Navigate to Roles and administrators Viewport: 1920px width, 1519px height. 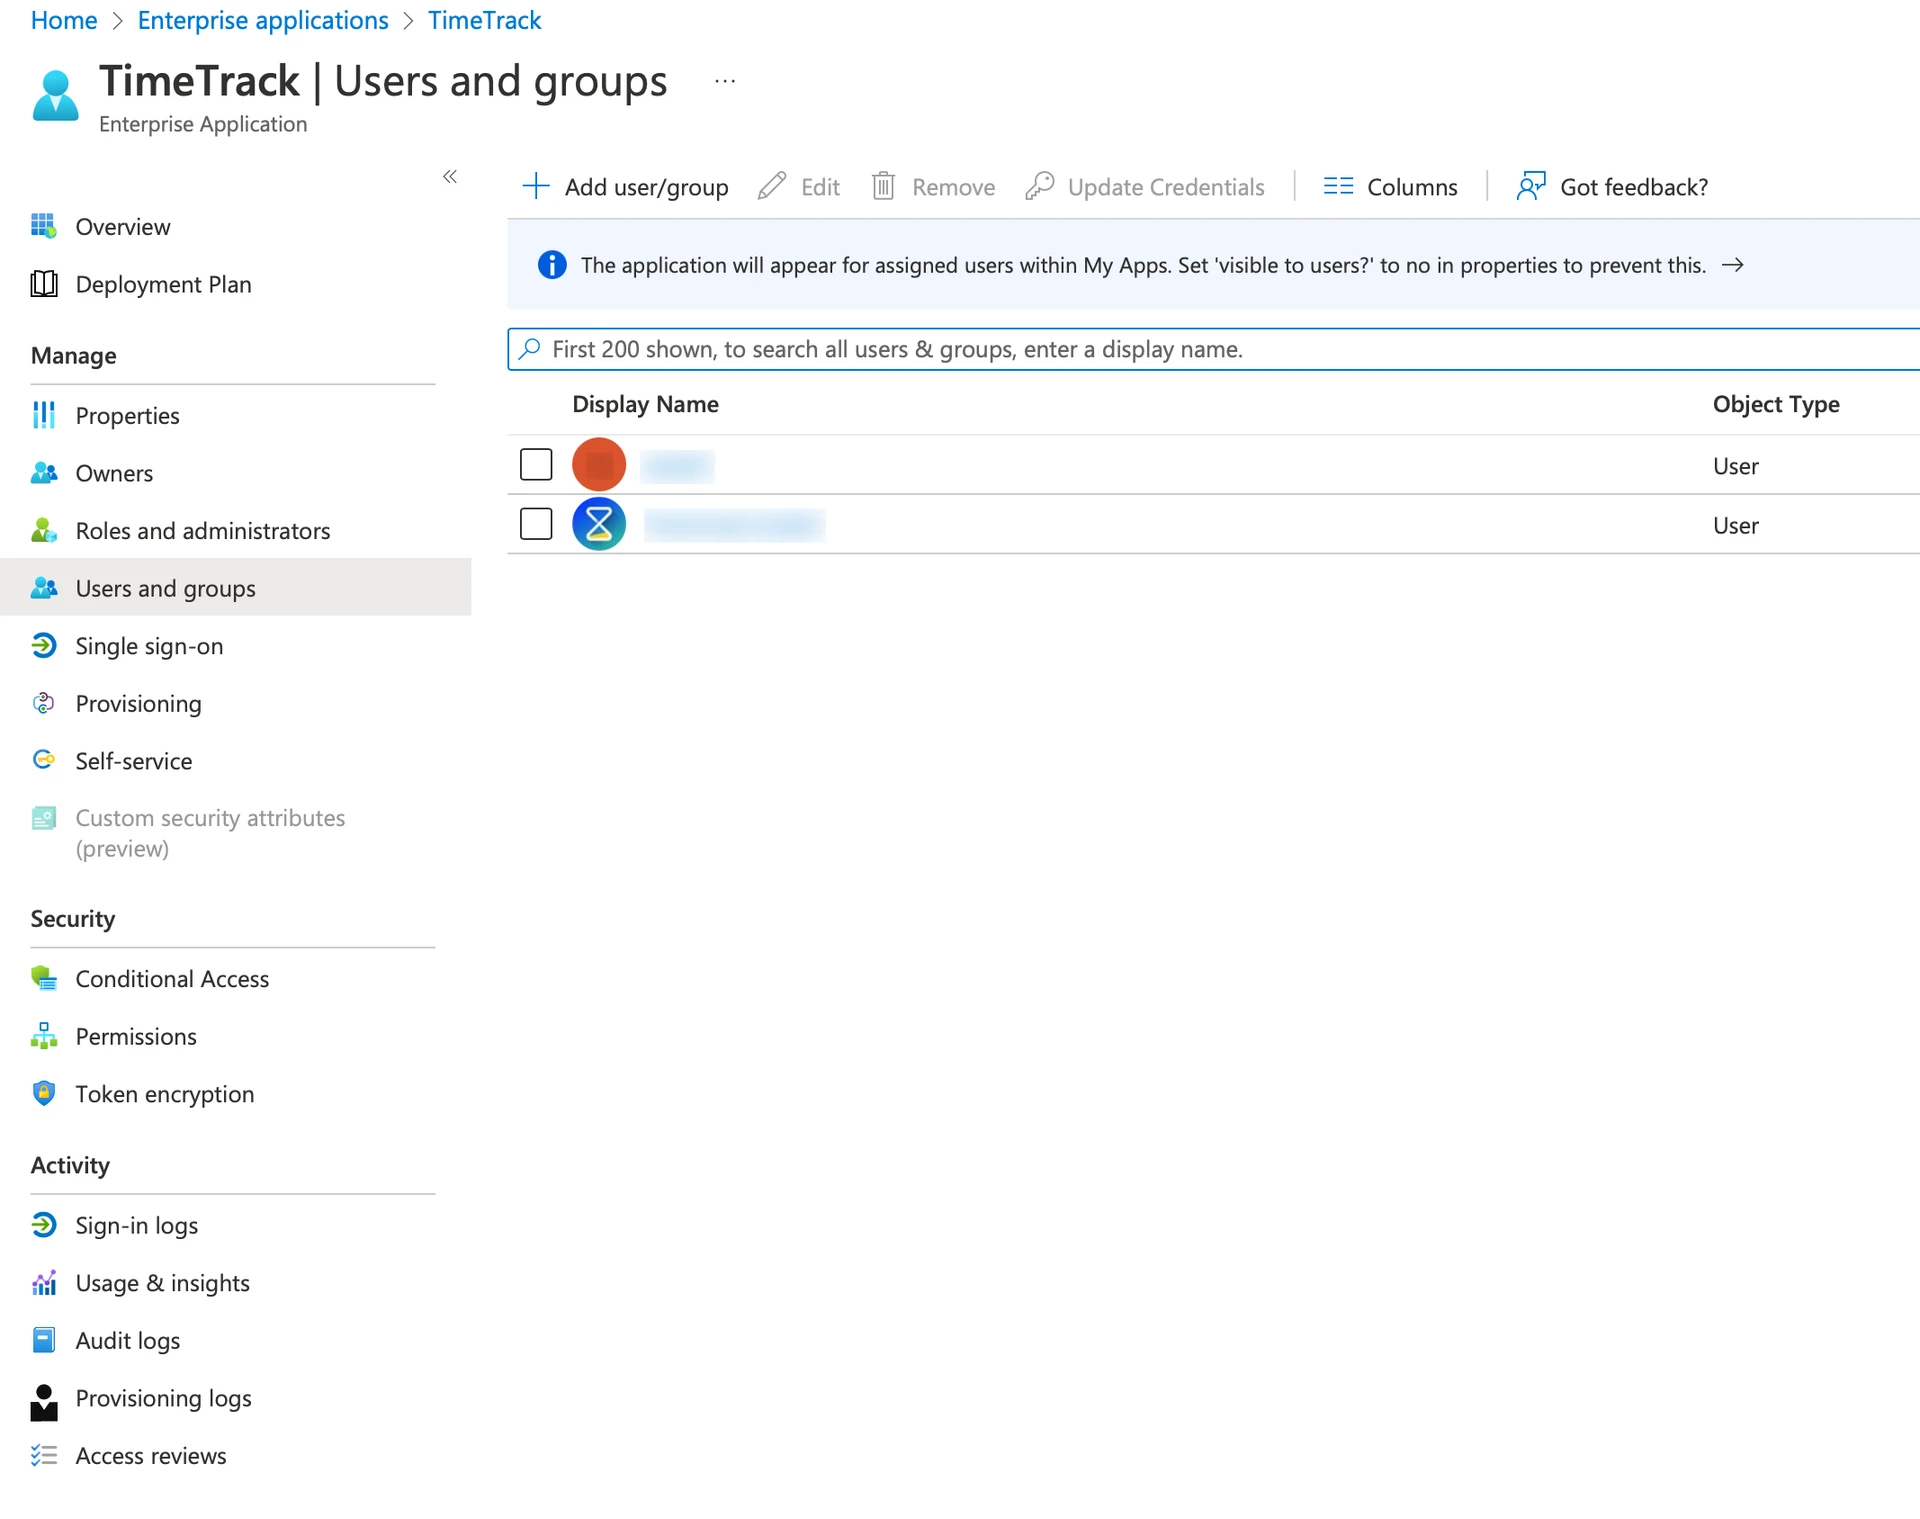[x=203, y=531]
